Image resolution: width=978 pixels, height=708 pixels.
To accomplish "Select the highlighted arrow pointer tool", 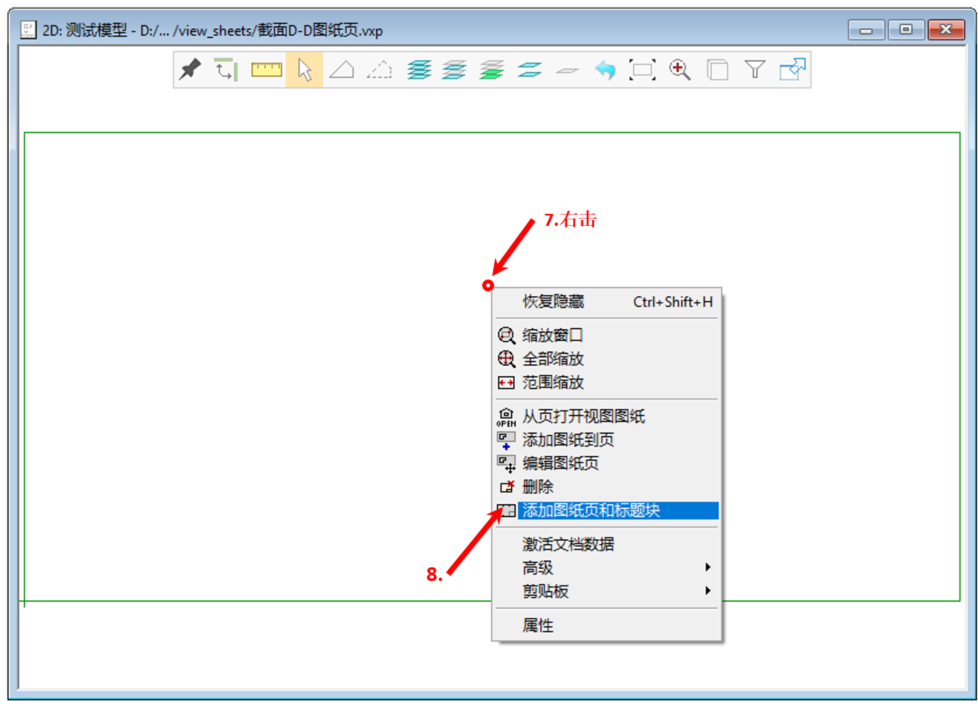I will tap(304, 69).
